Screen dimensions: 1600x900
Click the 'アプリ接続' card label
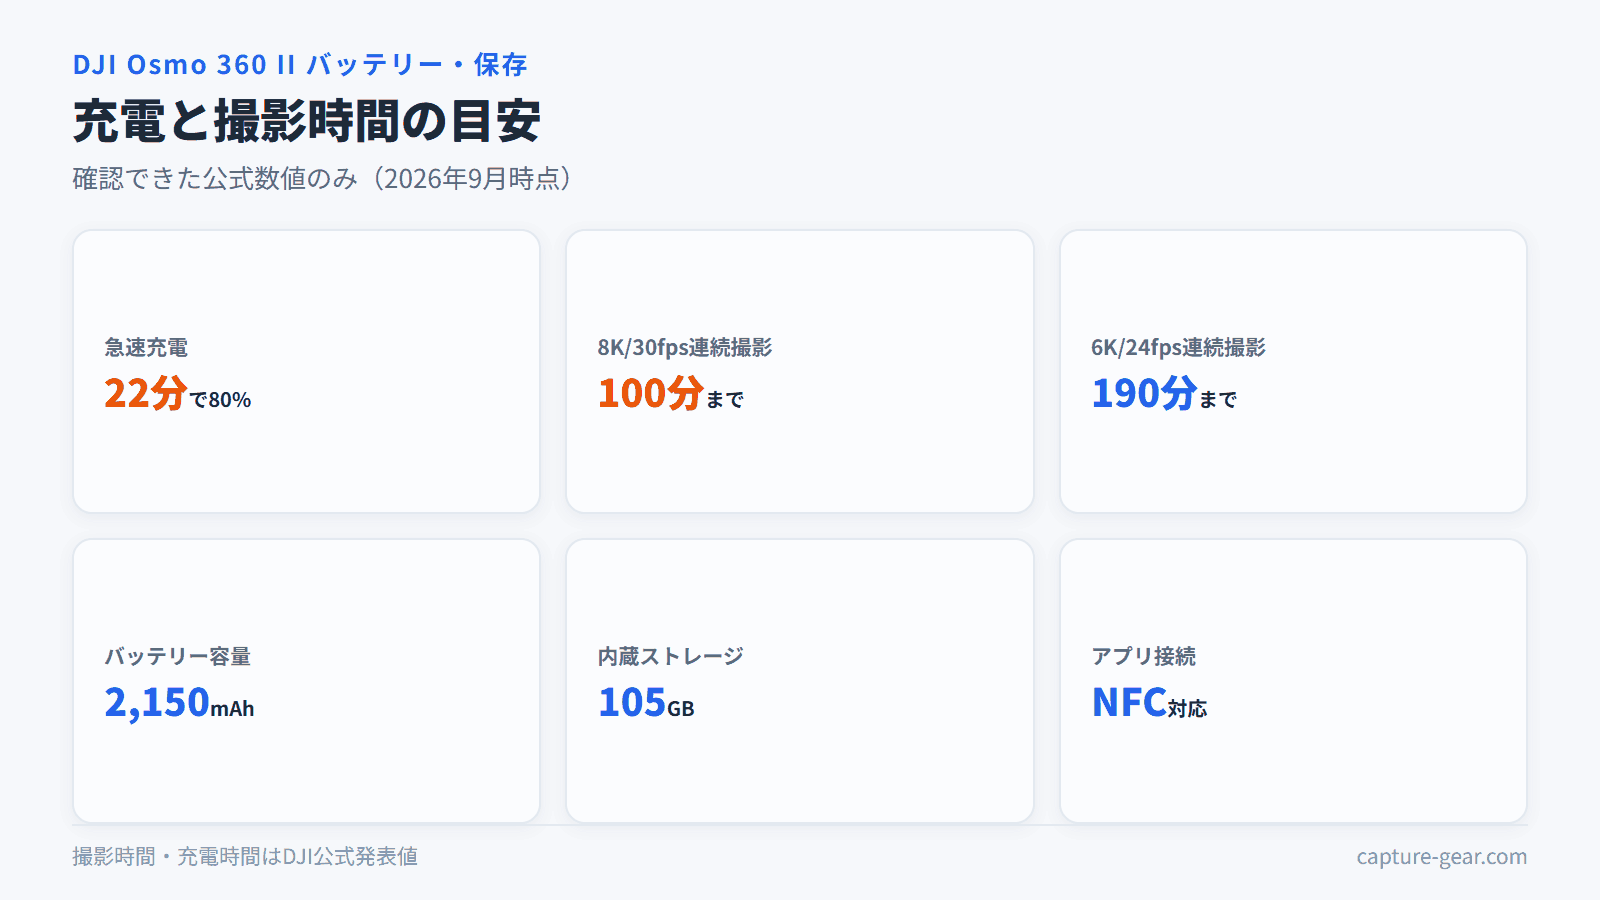tap(1144, 656)
